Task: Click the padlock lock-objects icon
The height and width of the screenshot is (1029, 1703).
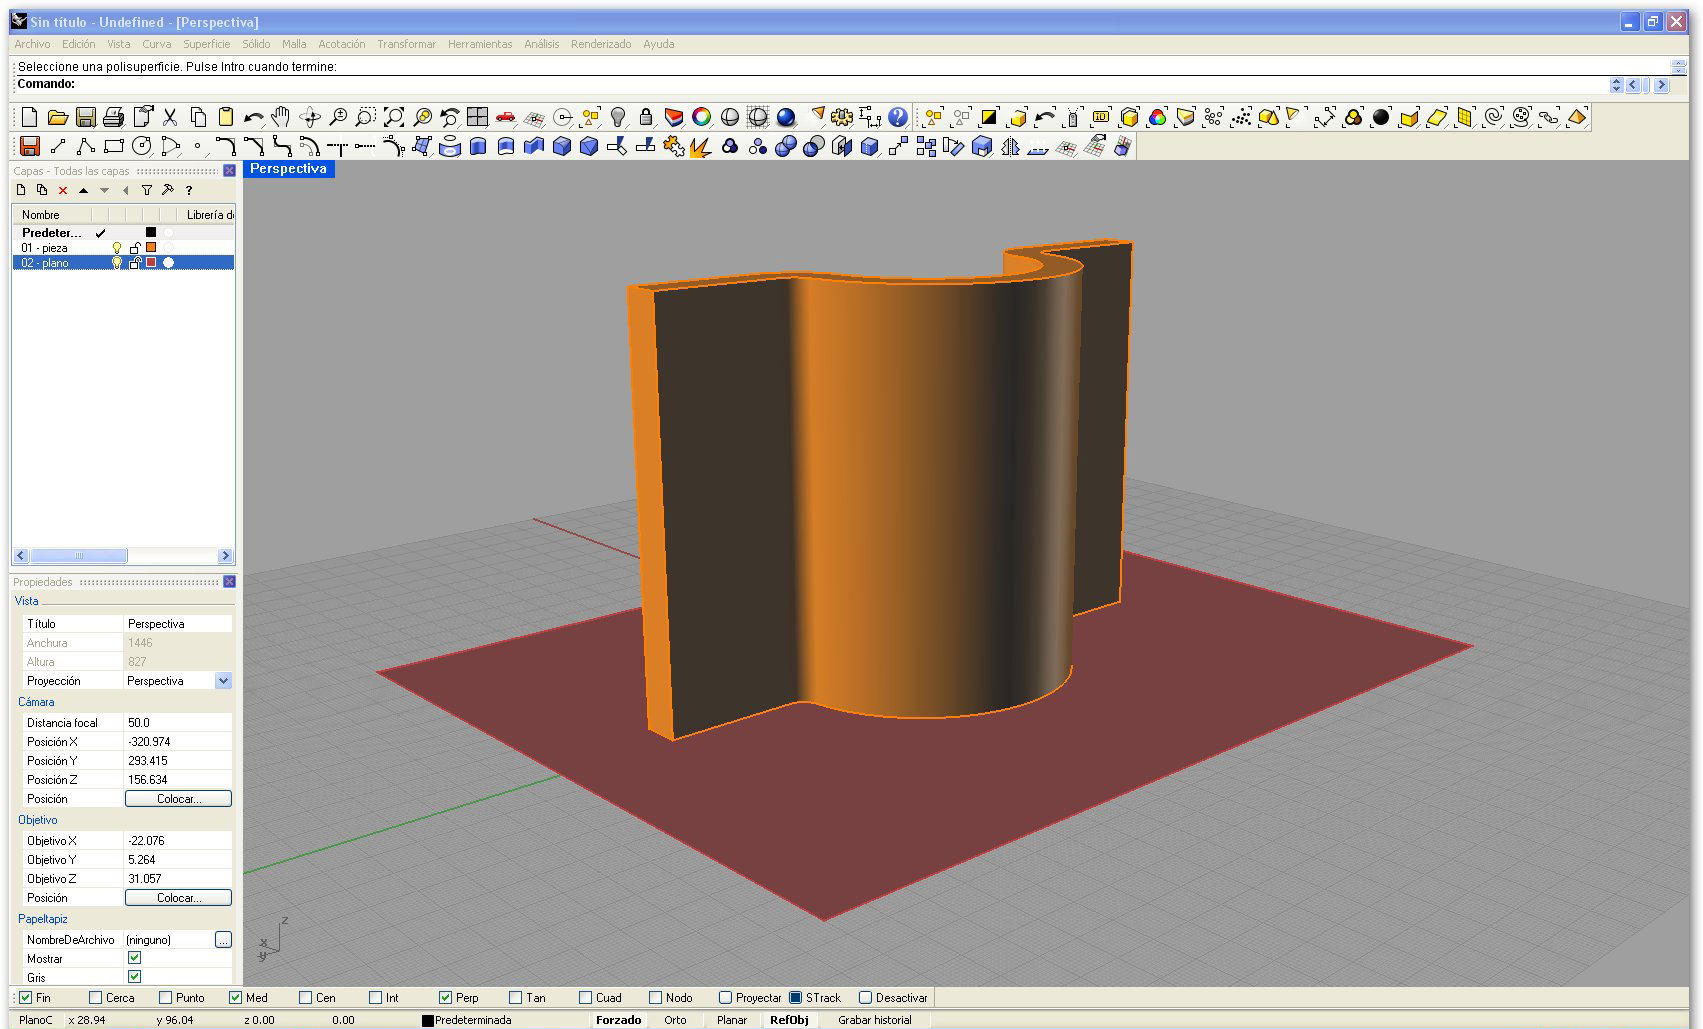Action: coord(646,117)
